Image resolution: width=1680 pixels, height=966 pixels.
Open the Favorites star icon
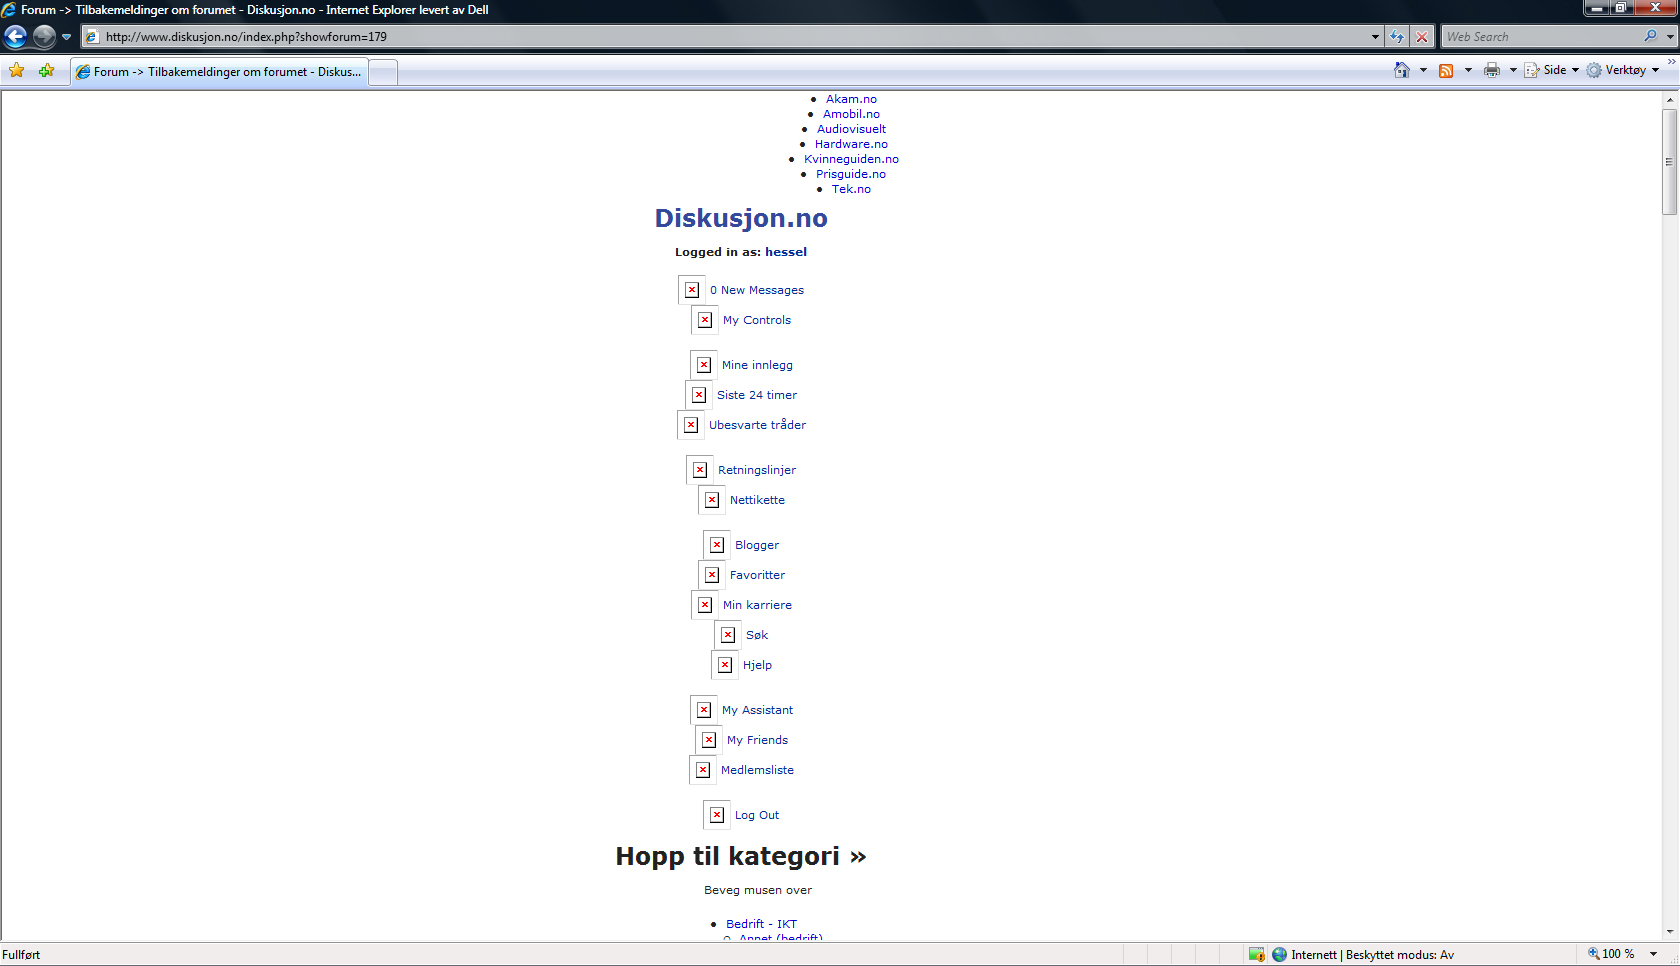coord(17,71)
